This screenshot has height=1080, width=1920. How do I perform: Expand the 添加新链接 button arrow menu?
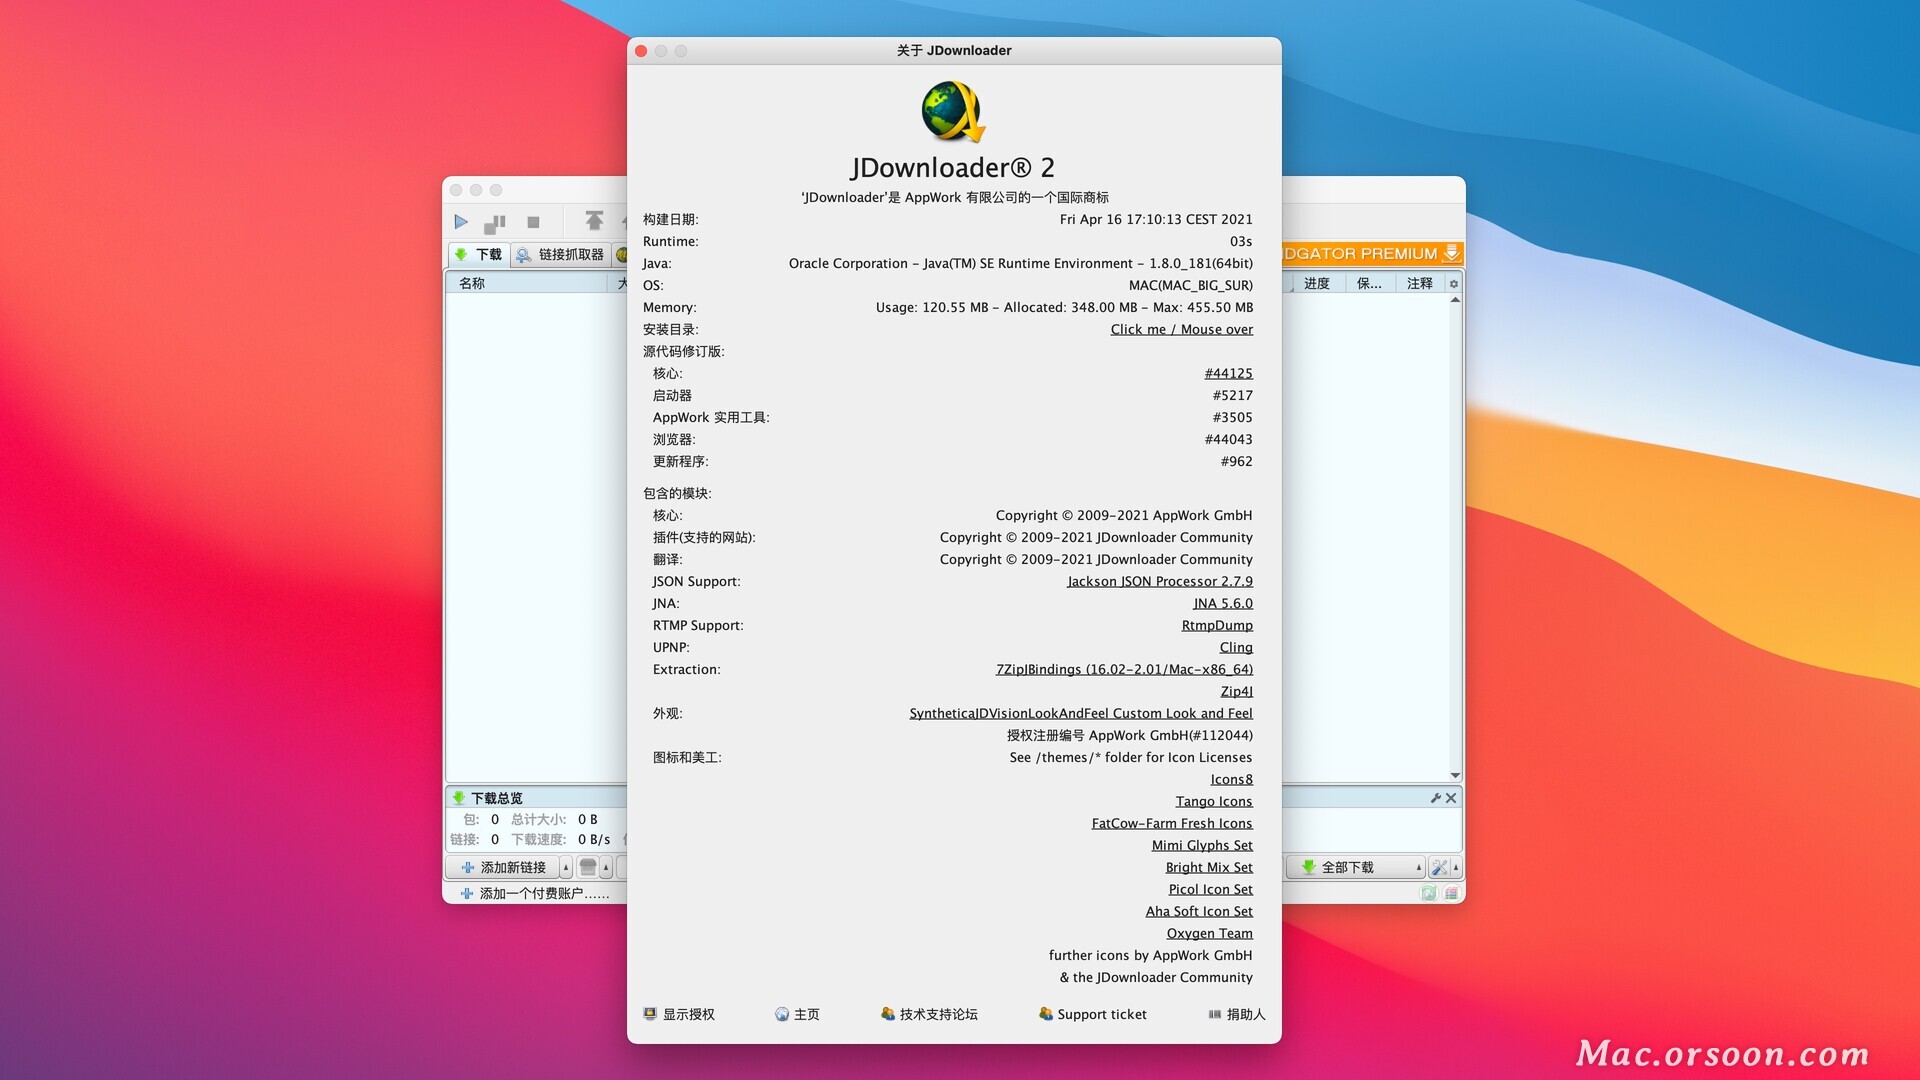pos(566,867)
